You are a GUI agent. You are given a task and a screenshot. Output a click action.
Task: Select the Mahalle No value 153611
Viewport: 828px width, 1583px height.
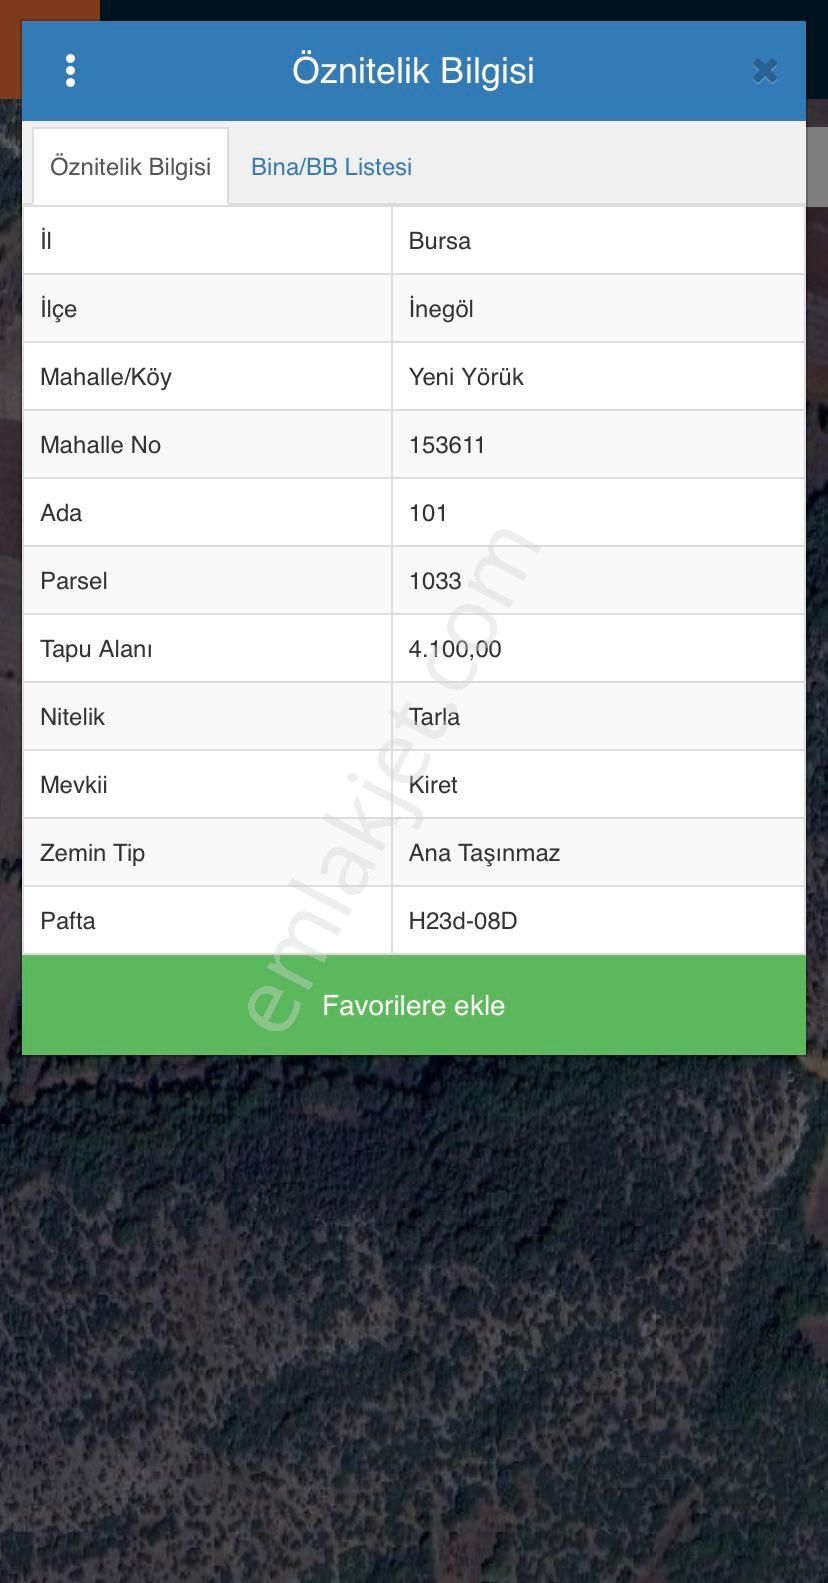tap(447, 445)
